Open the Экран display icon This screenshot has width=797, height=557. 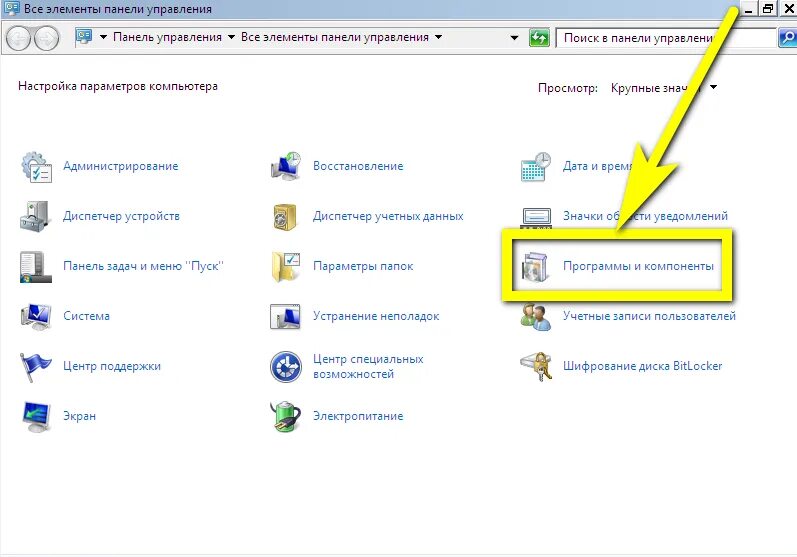point(36,417)
